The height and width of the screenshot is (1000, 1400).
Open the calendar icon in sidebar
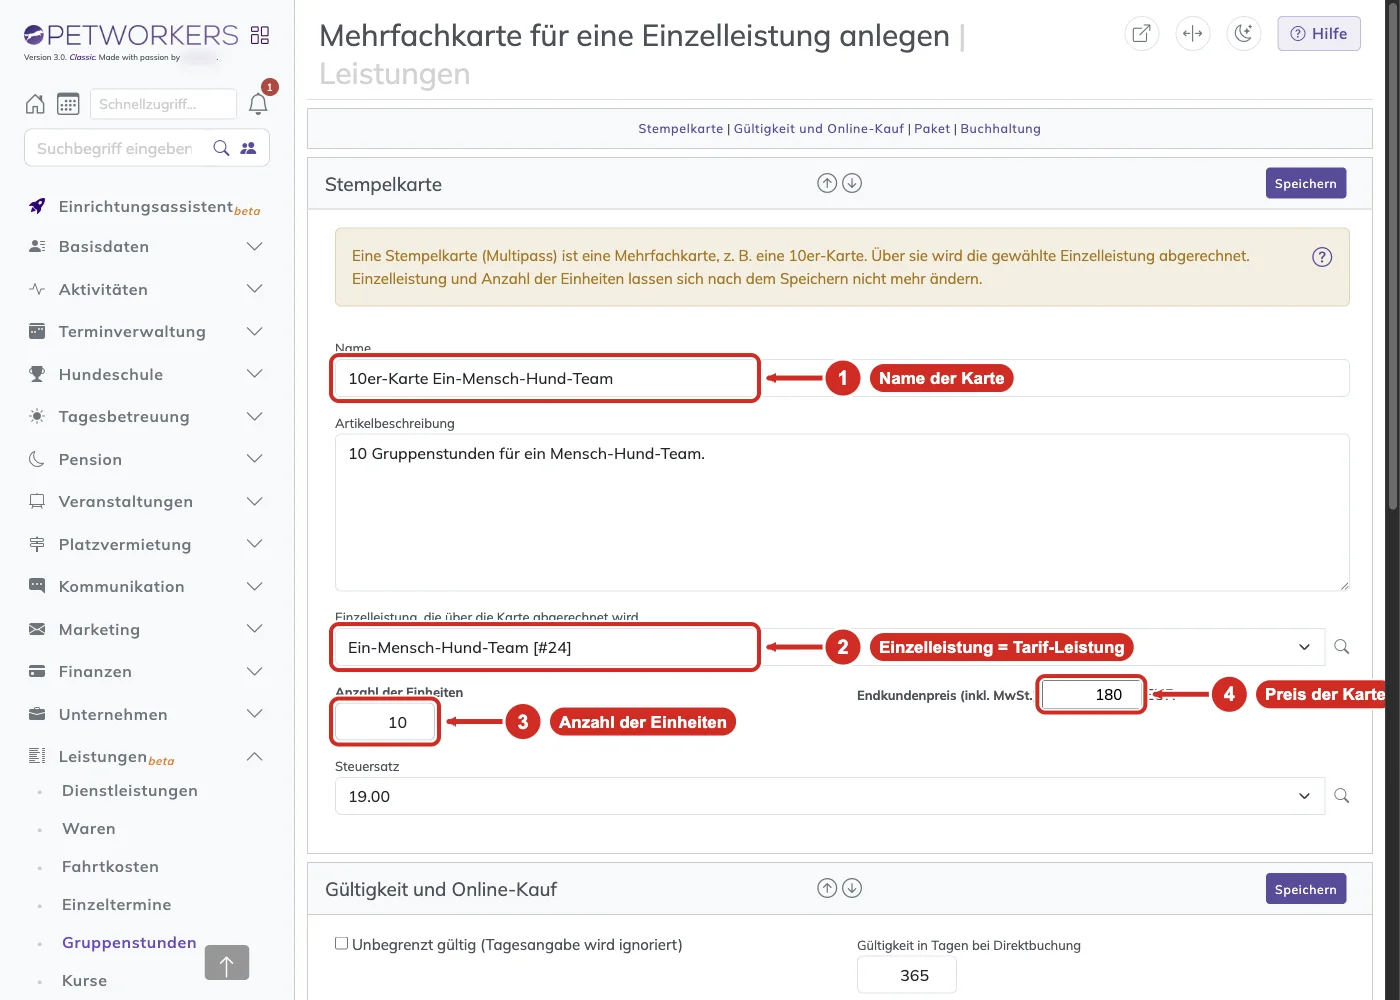coord(68,104)
